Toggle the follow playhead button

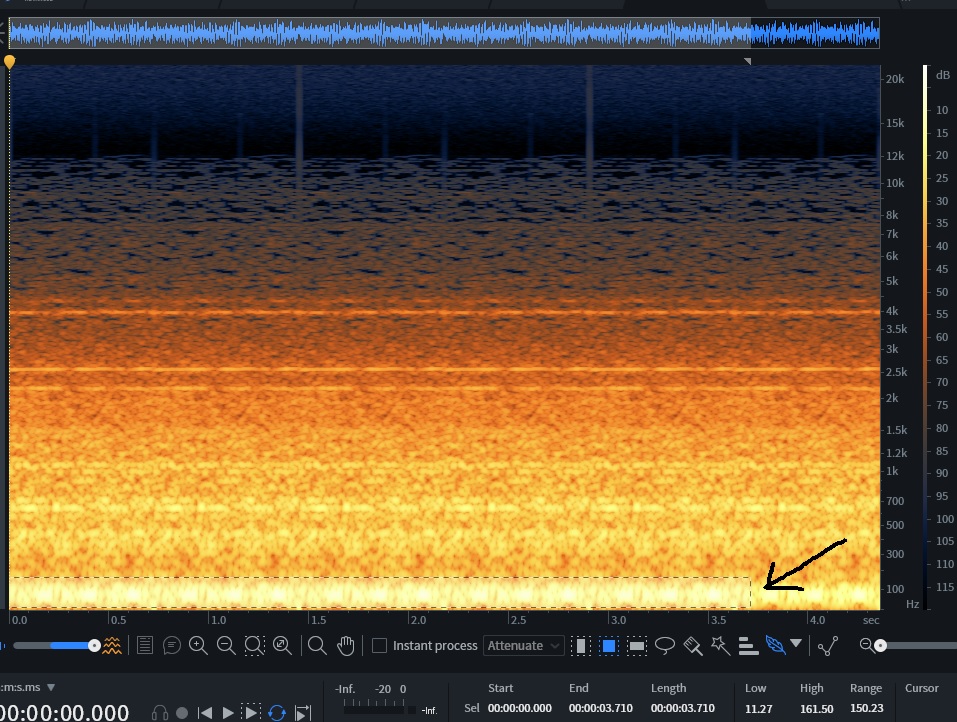(x=303, y=712)
